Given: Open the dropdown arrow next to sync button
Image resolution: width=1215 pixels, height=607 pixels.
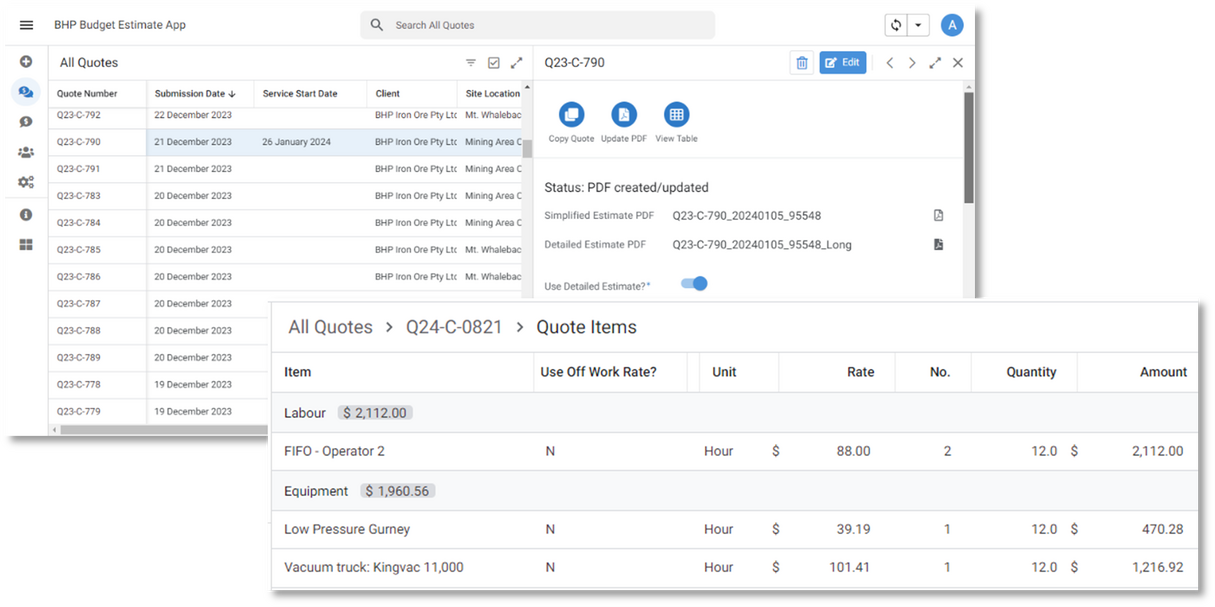Looking at the screenshot, I should 918,25.
